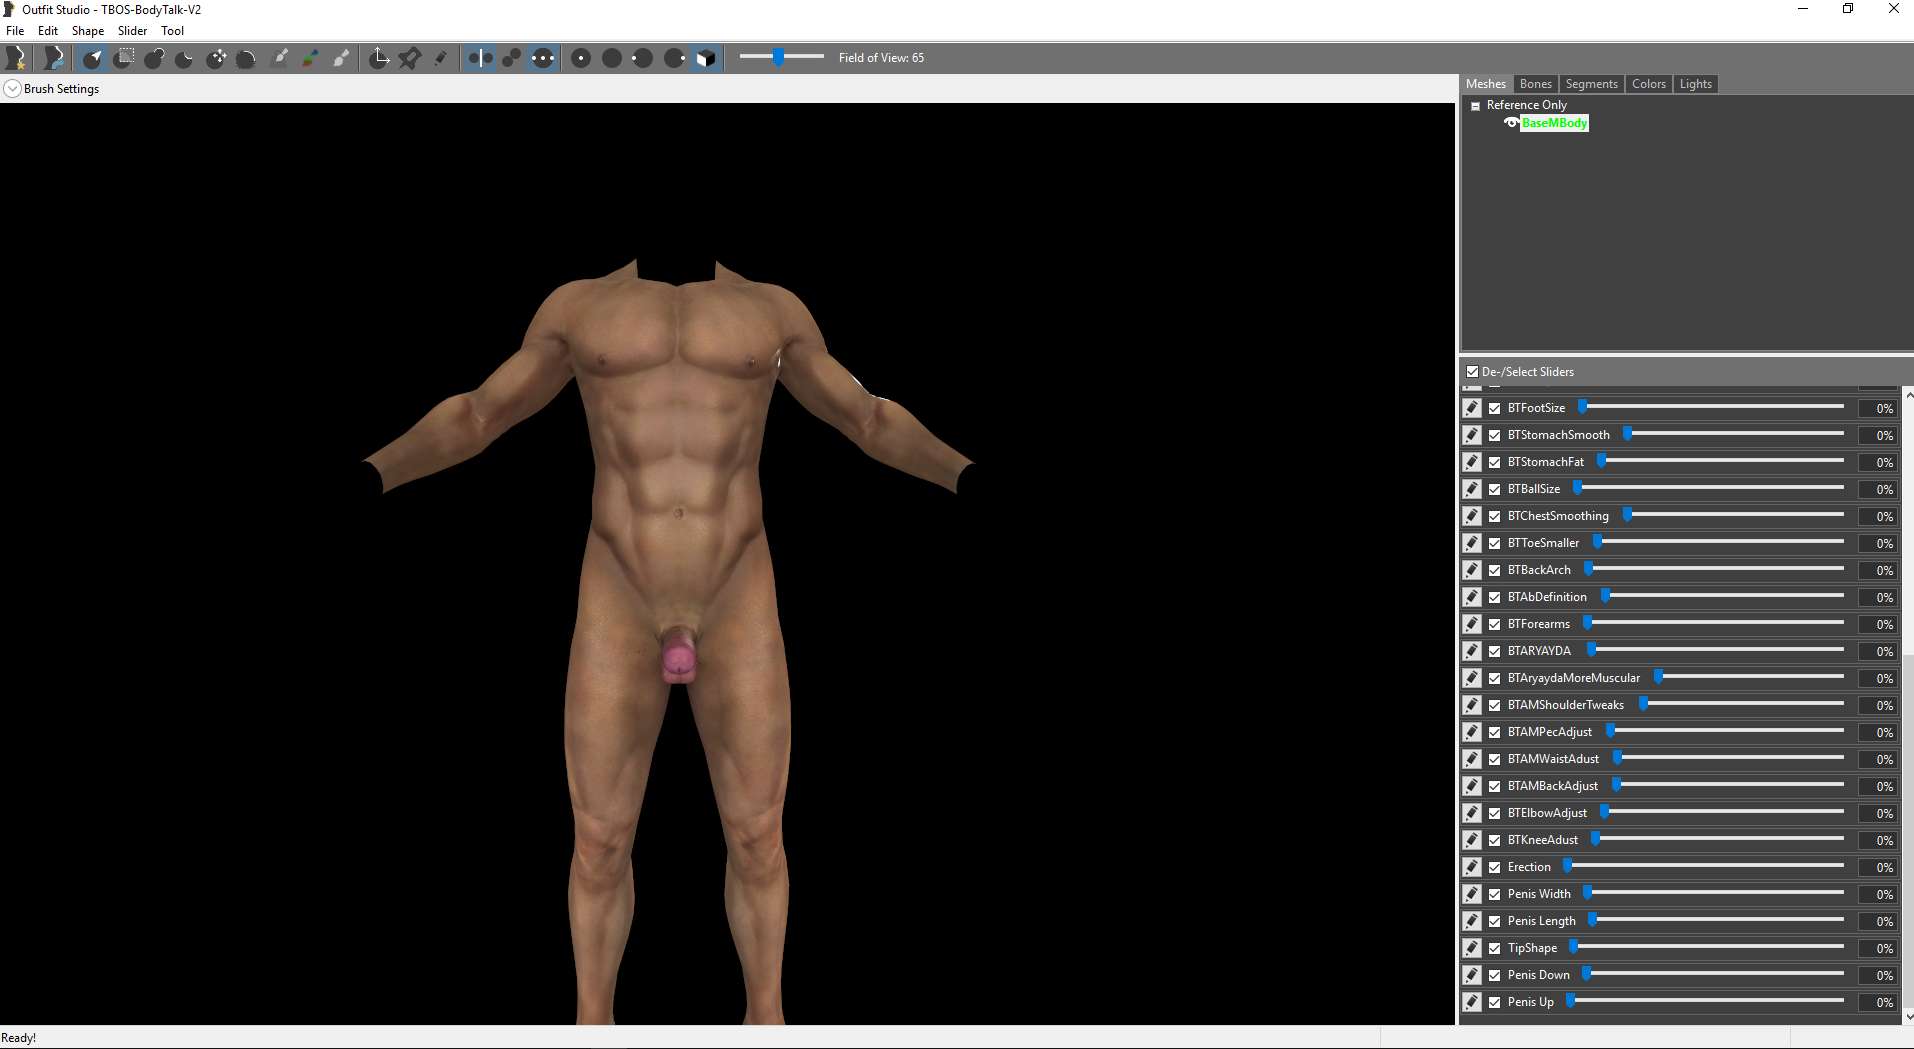
Task: Open the Shape menu
Action: coord(87,31)
